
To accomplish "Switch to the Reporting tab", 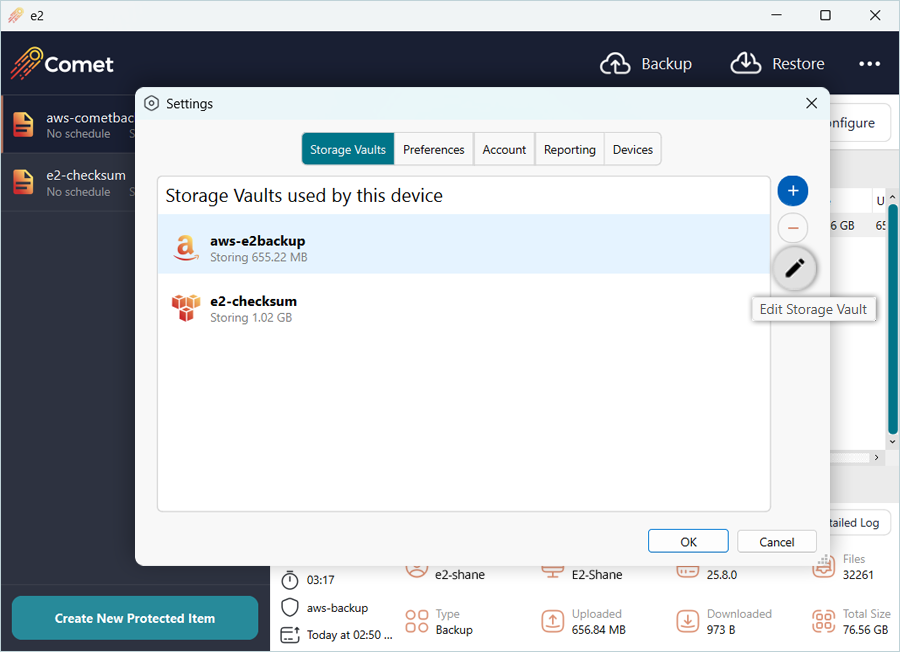I will (569, 149).
